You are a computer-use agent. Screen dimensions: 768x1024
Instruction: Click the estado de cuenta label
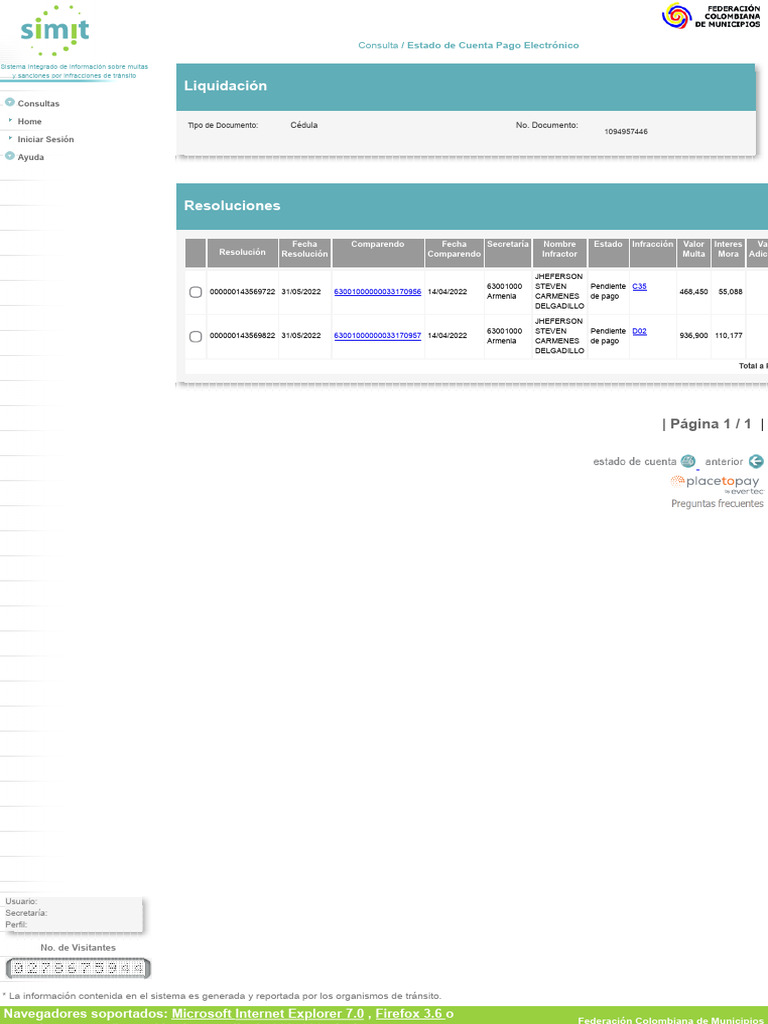point(635,461)
